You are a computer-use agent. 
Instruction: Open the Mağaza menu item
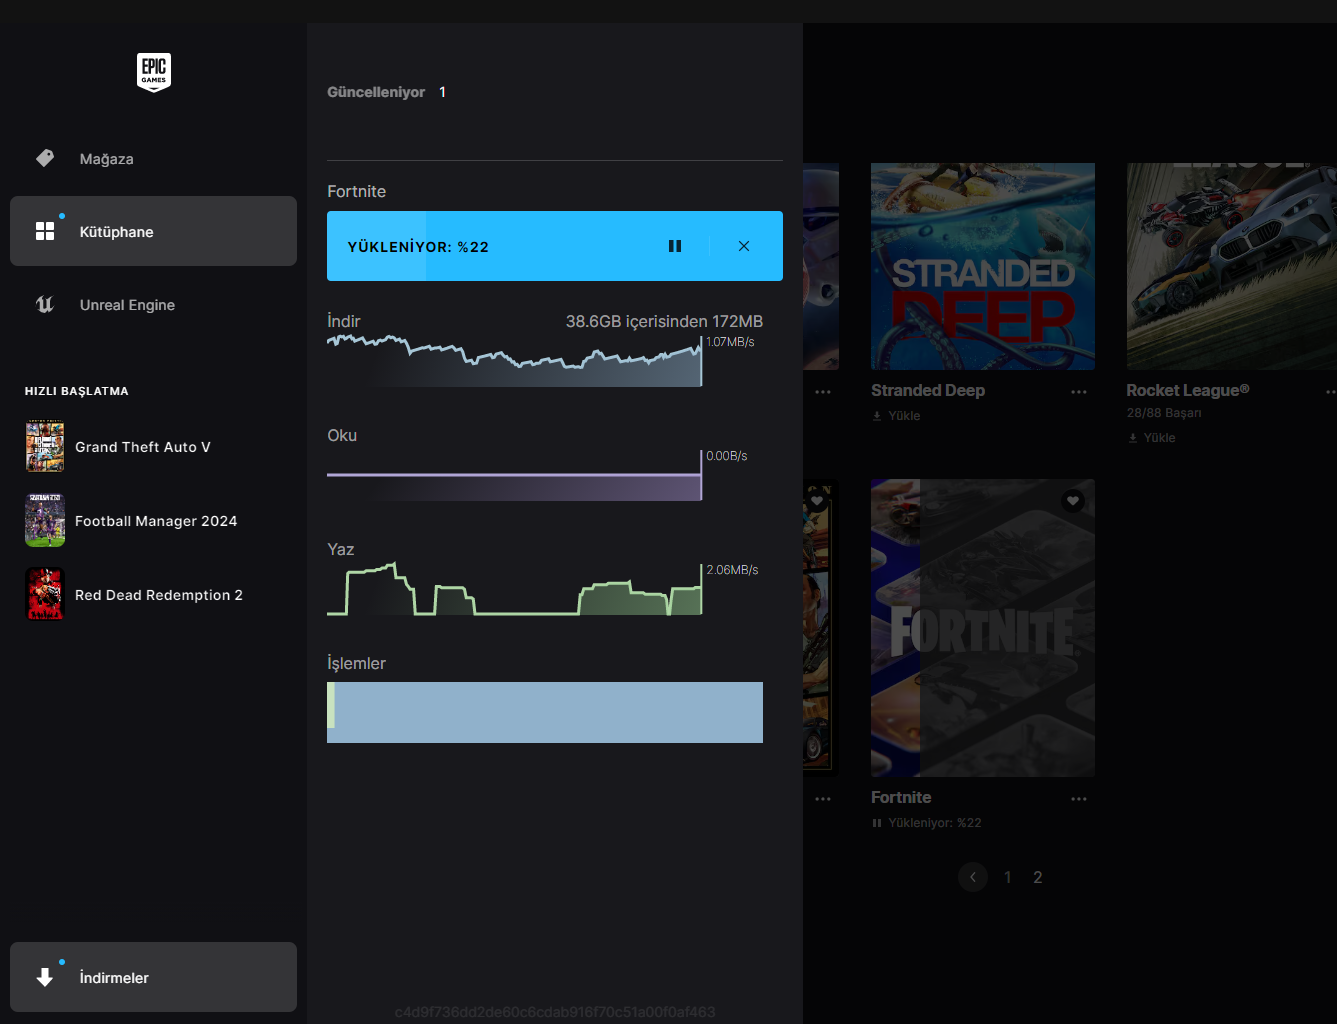[153, 158]
